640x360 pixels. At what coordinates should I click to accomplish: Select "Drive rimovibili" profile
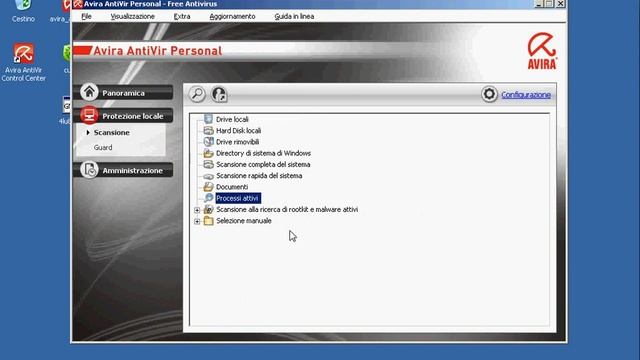point(237,142)
